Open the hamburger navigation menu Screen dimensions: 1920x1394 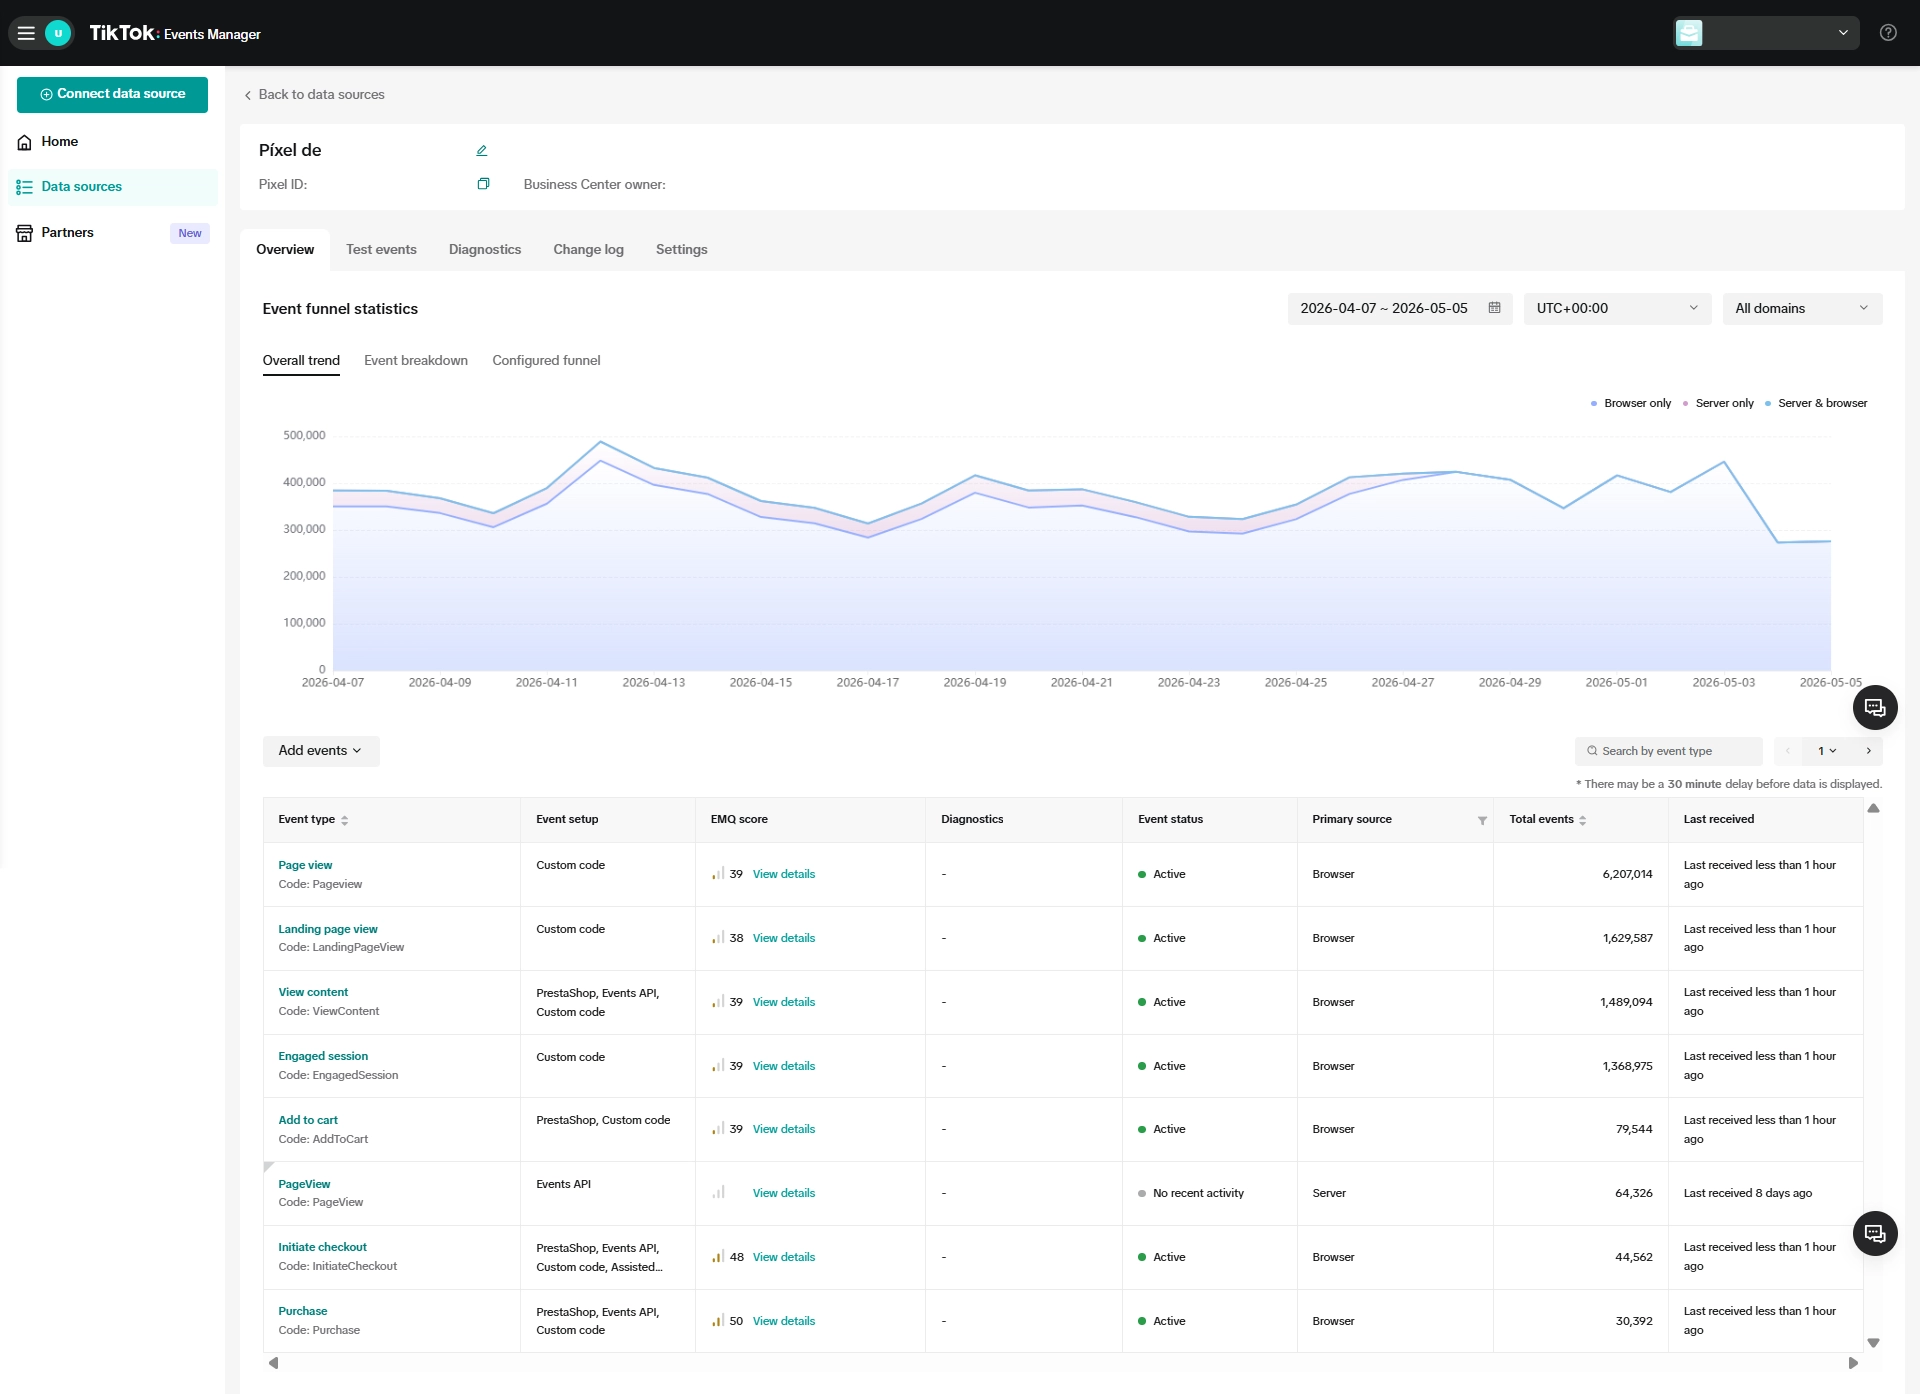26,33
